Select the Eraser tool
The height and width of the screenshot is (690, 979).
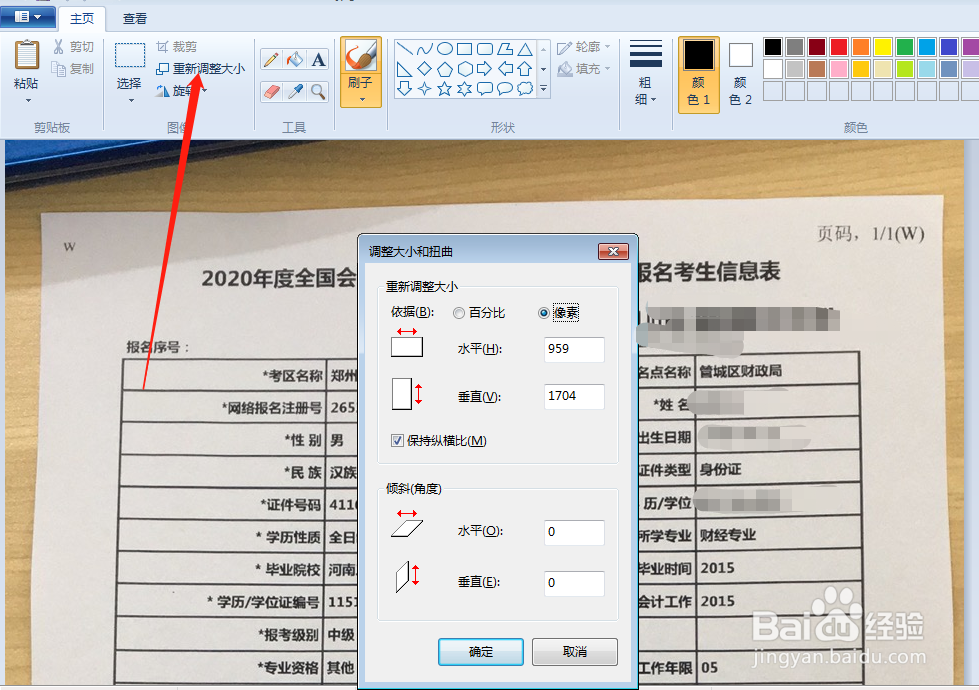[271, 92]
